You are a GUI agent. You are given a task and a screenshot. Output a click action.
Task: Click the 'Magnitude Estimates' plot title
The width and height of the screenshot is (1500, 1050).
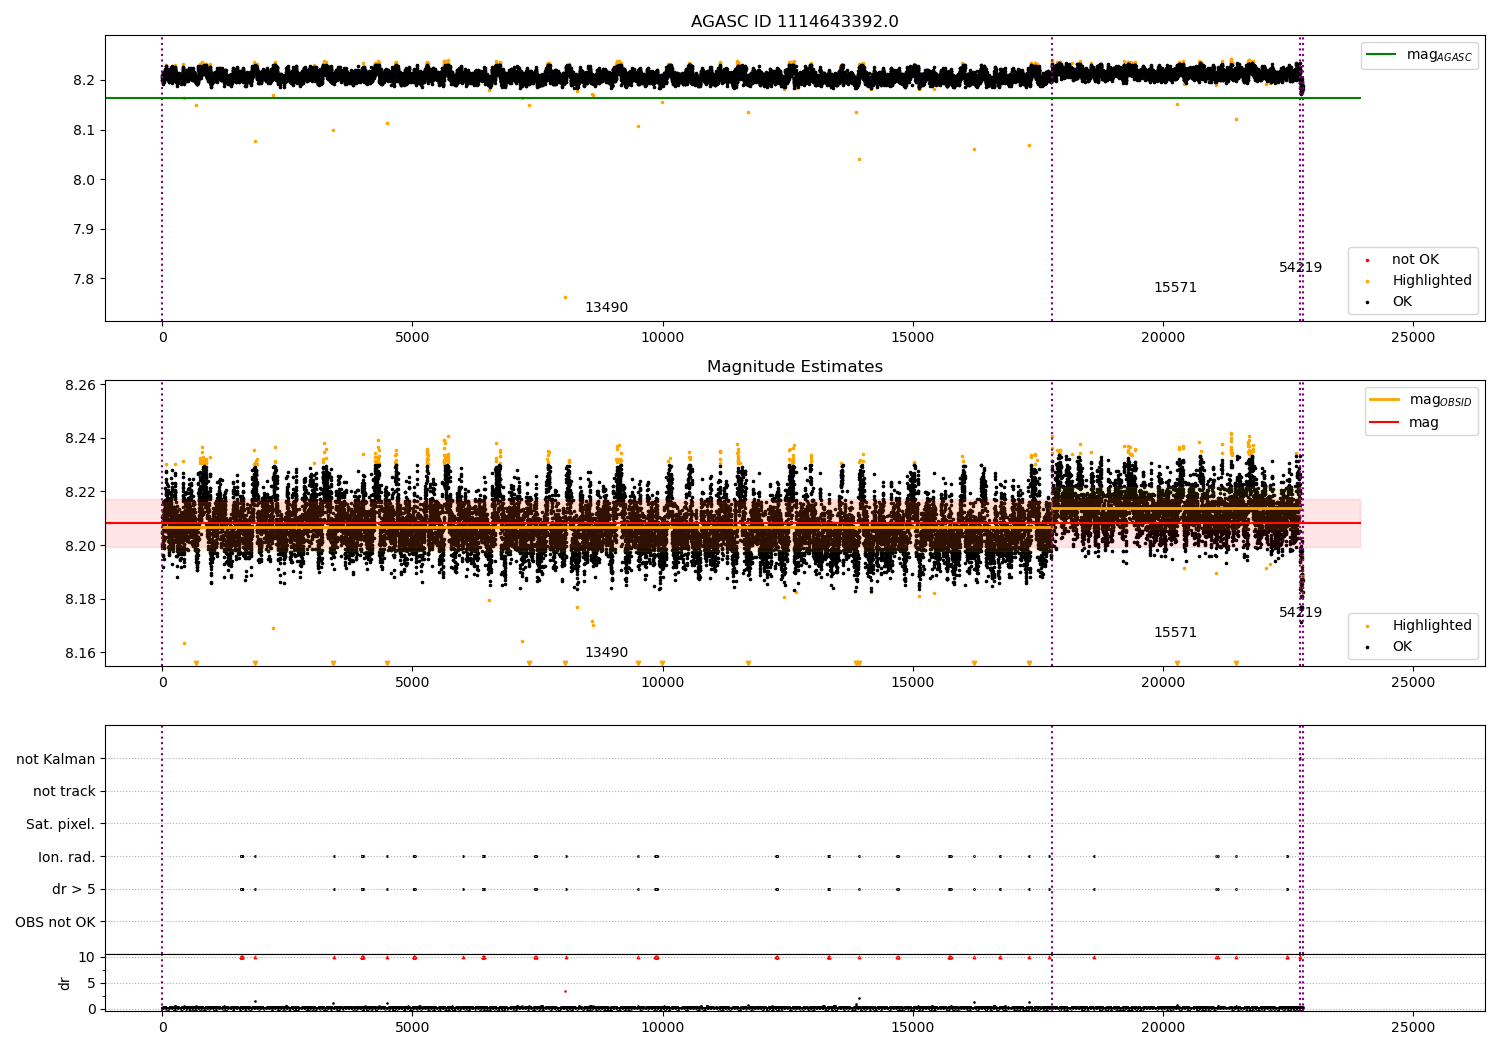coord(794,367)
